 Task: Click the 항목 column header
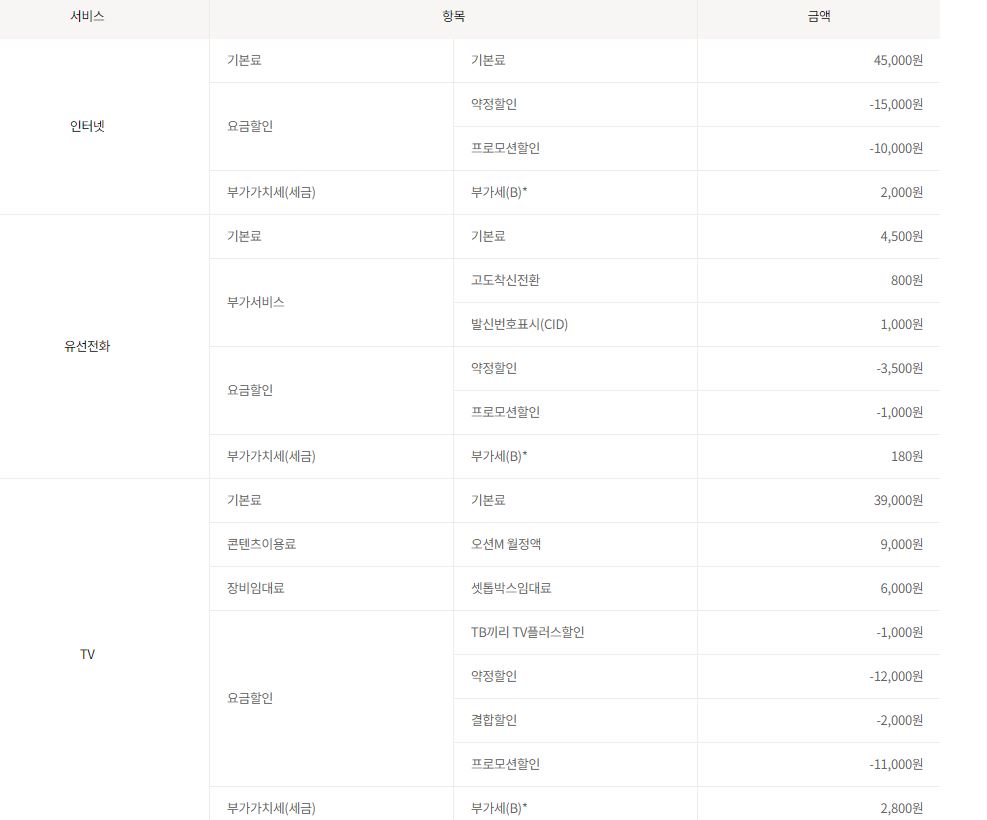coord(453,16)
